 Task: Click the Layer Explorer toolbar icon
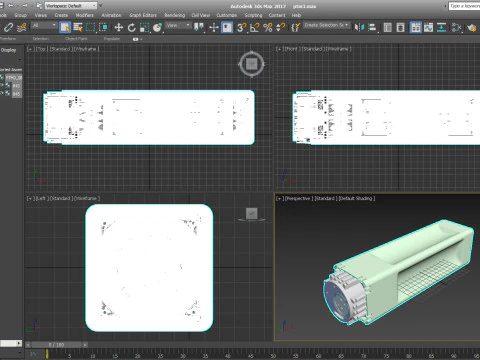[400, 27]
